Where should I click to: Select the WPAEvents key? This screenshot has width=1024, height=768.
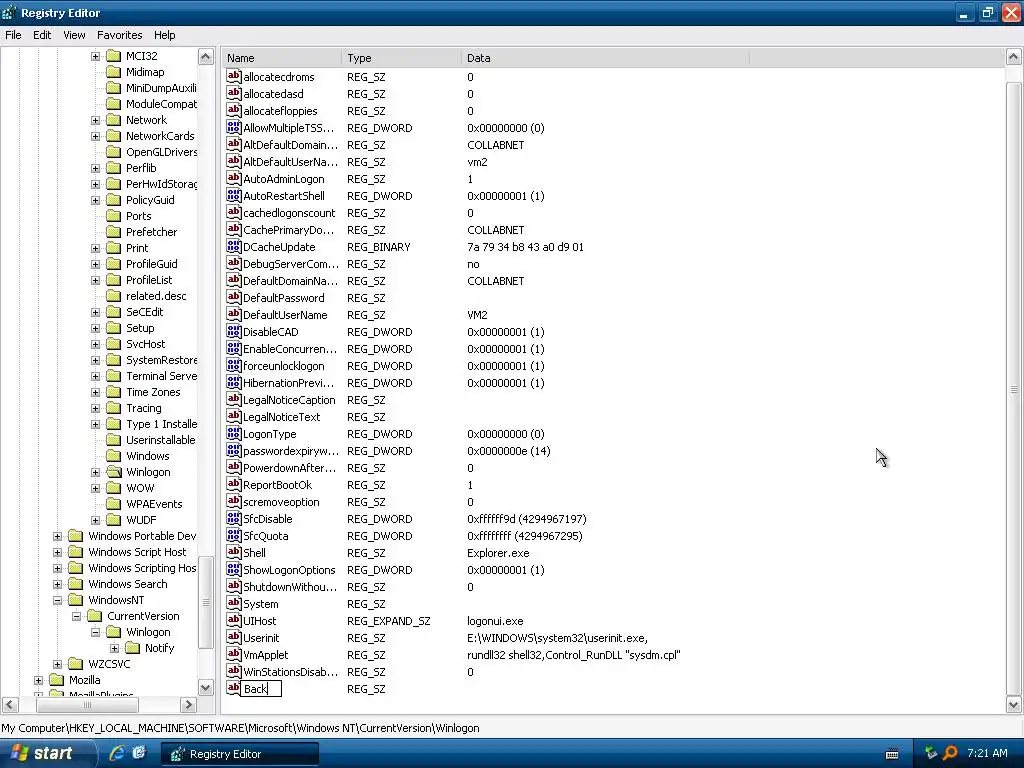154,504
